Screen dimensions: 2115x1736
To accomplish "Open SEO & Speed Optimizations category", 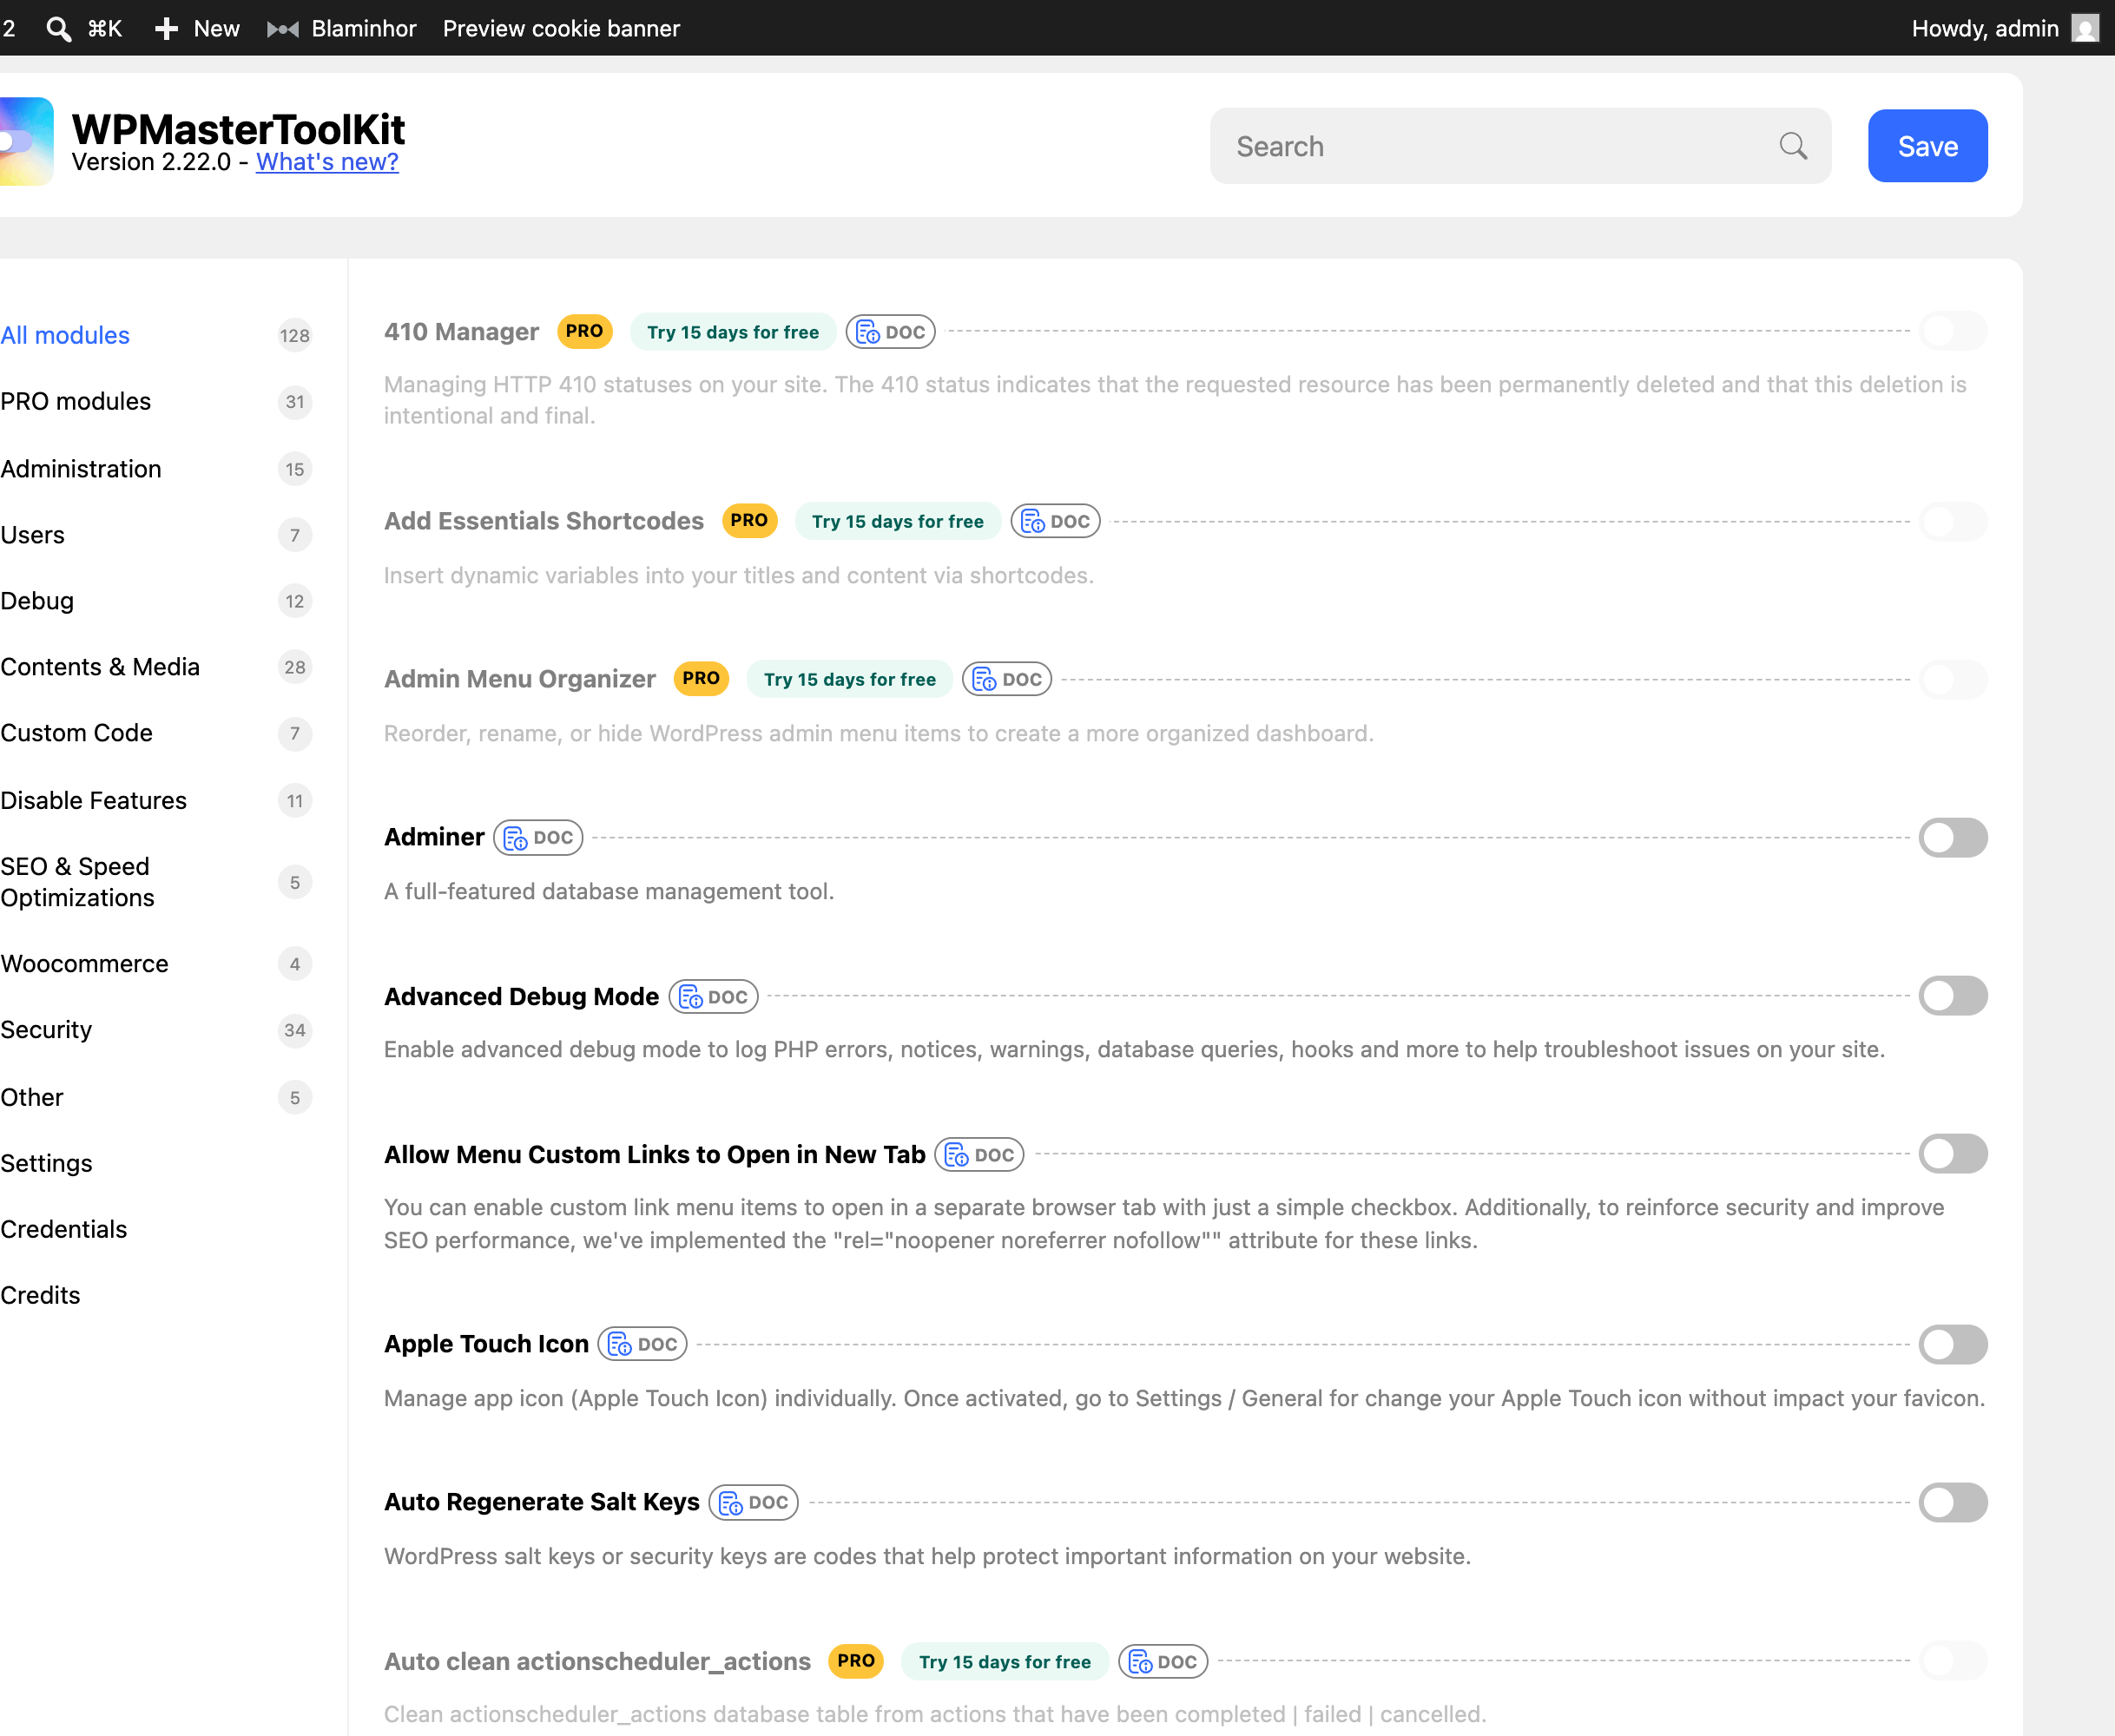I will click(78, 882).
